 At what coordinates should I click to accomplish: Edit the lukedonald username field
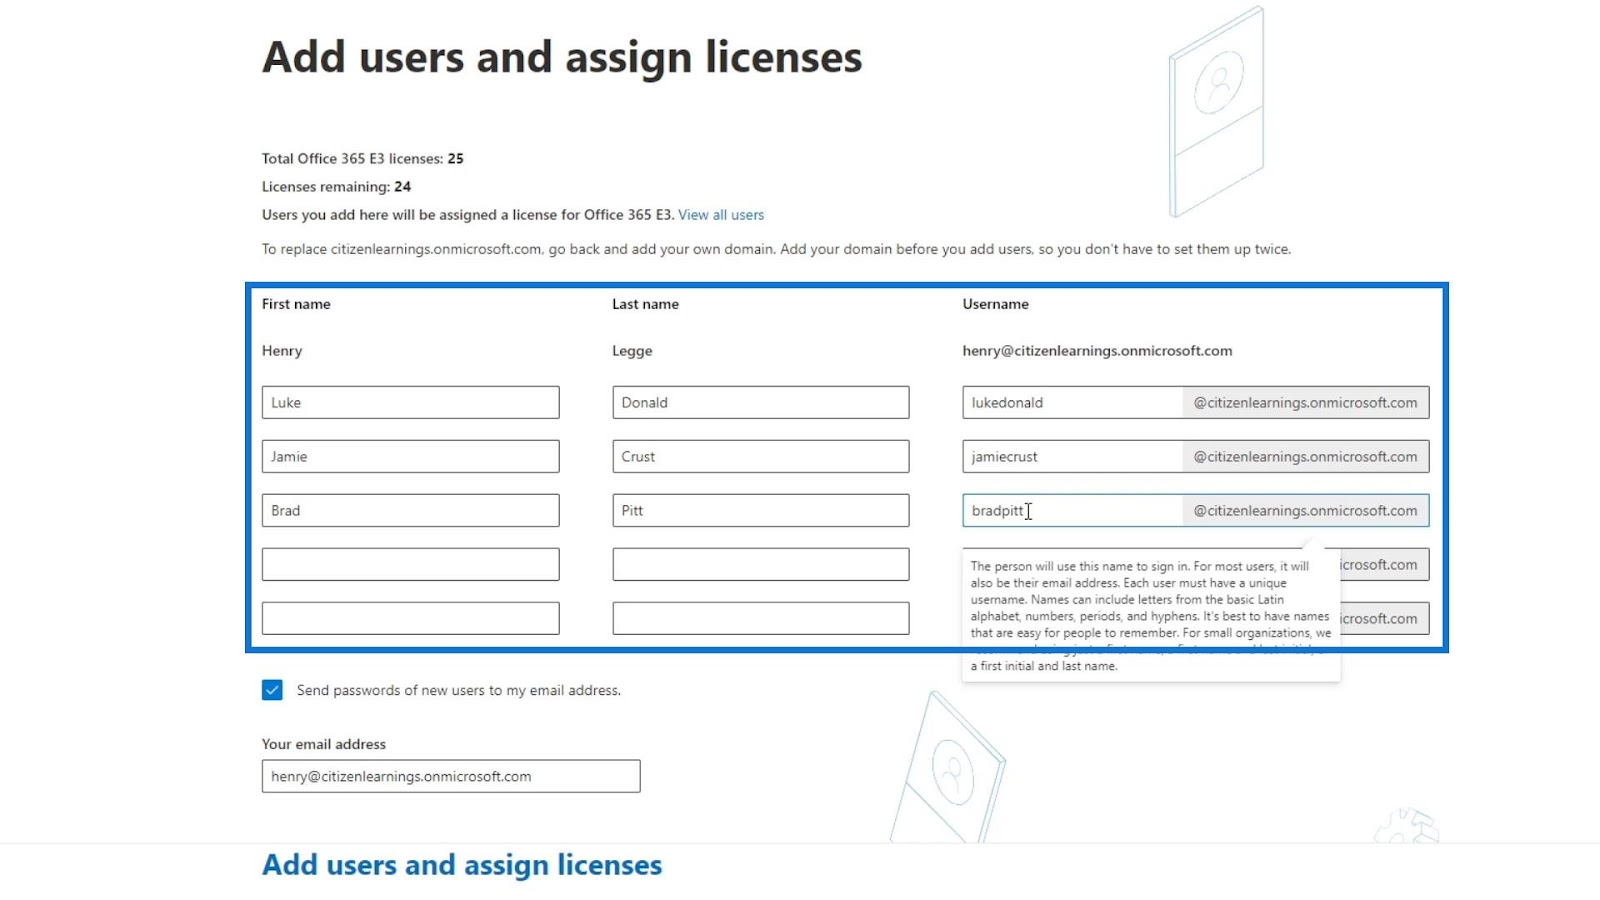pyautogui.click(x=1072, y=403)
